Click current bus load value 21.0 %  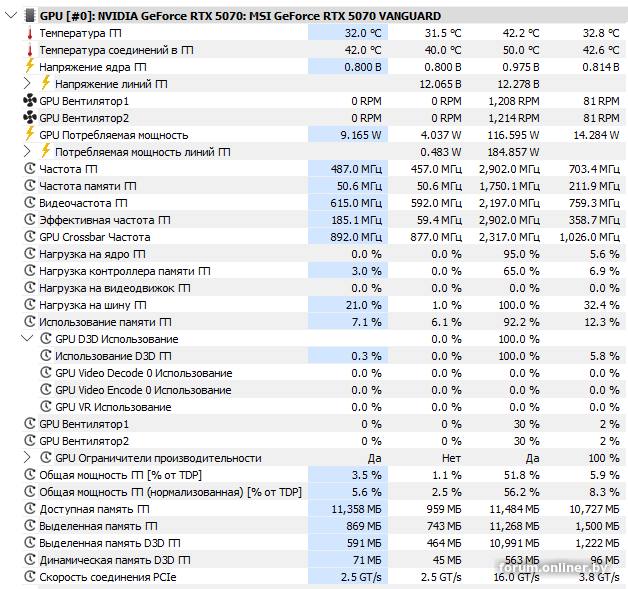tap(364, 306)
